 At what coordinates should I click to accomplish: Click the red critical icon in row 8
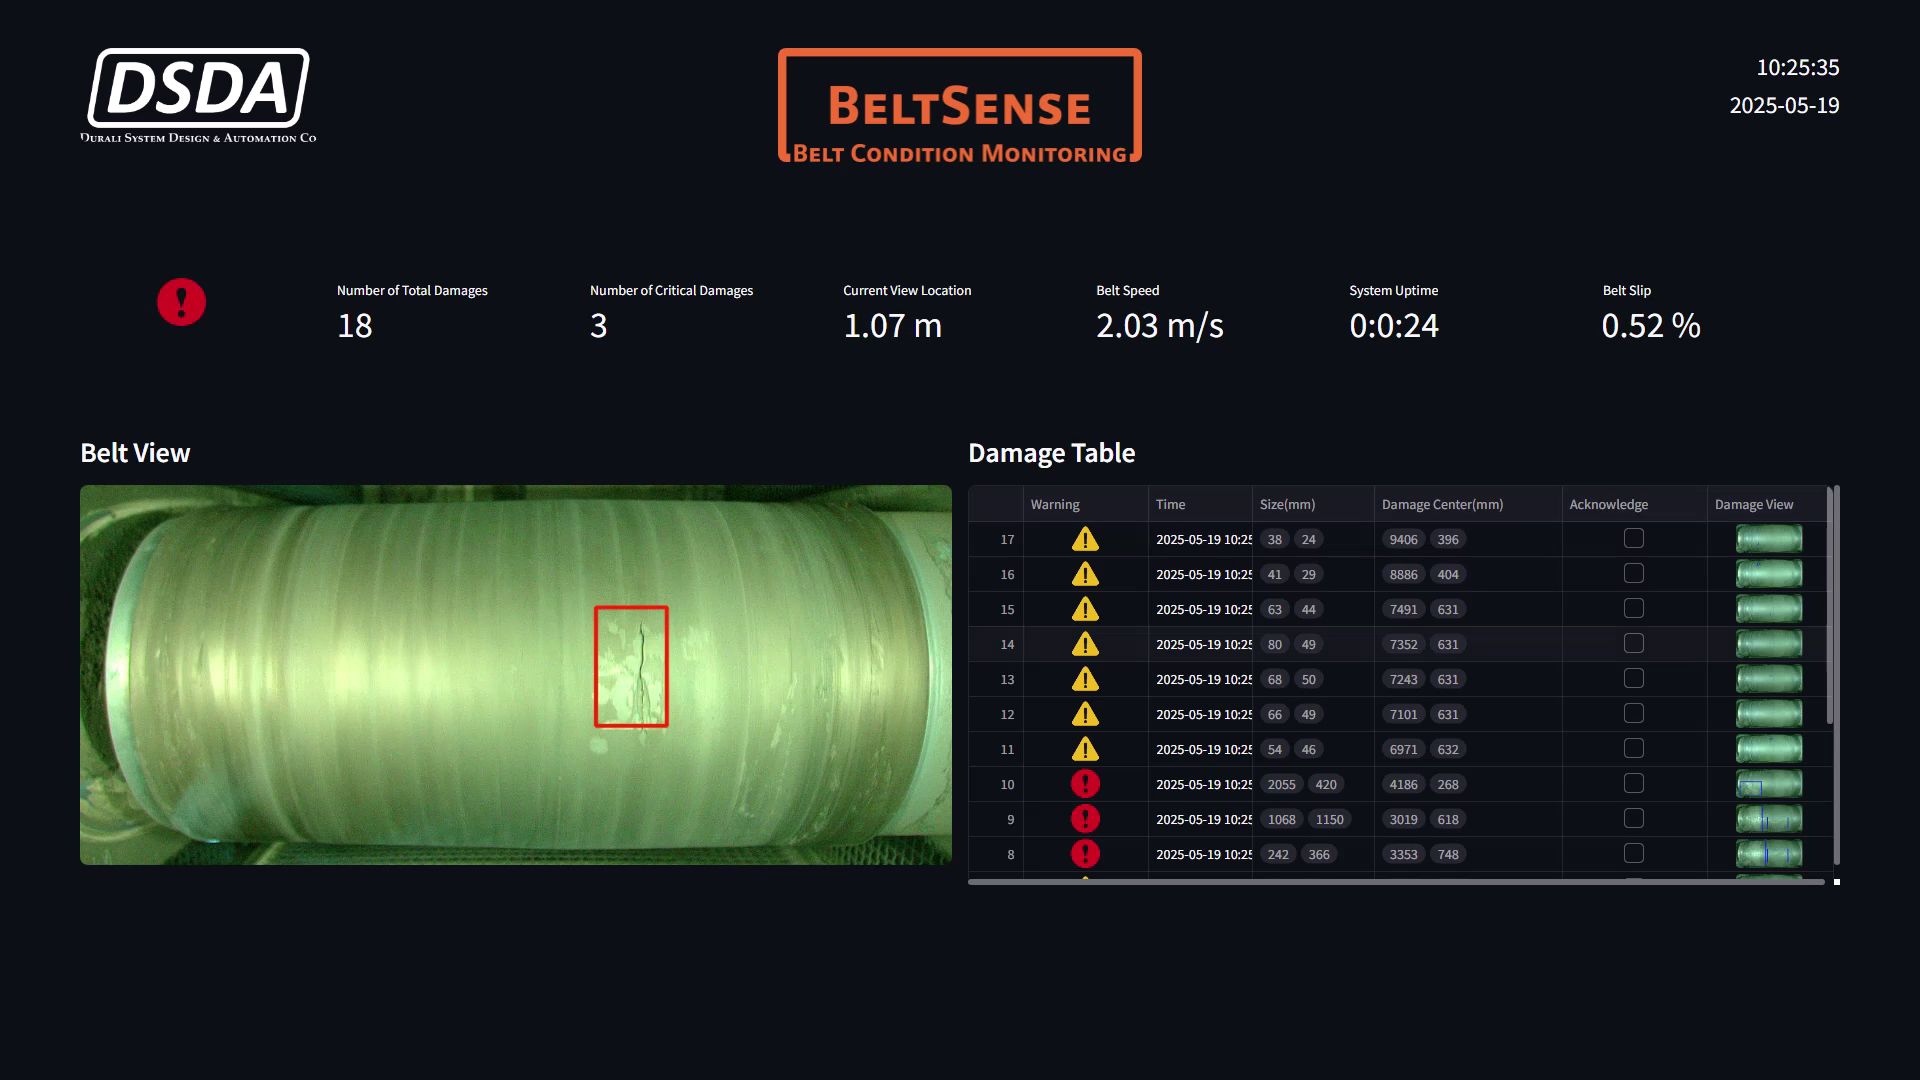[1085, 854]
